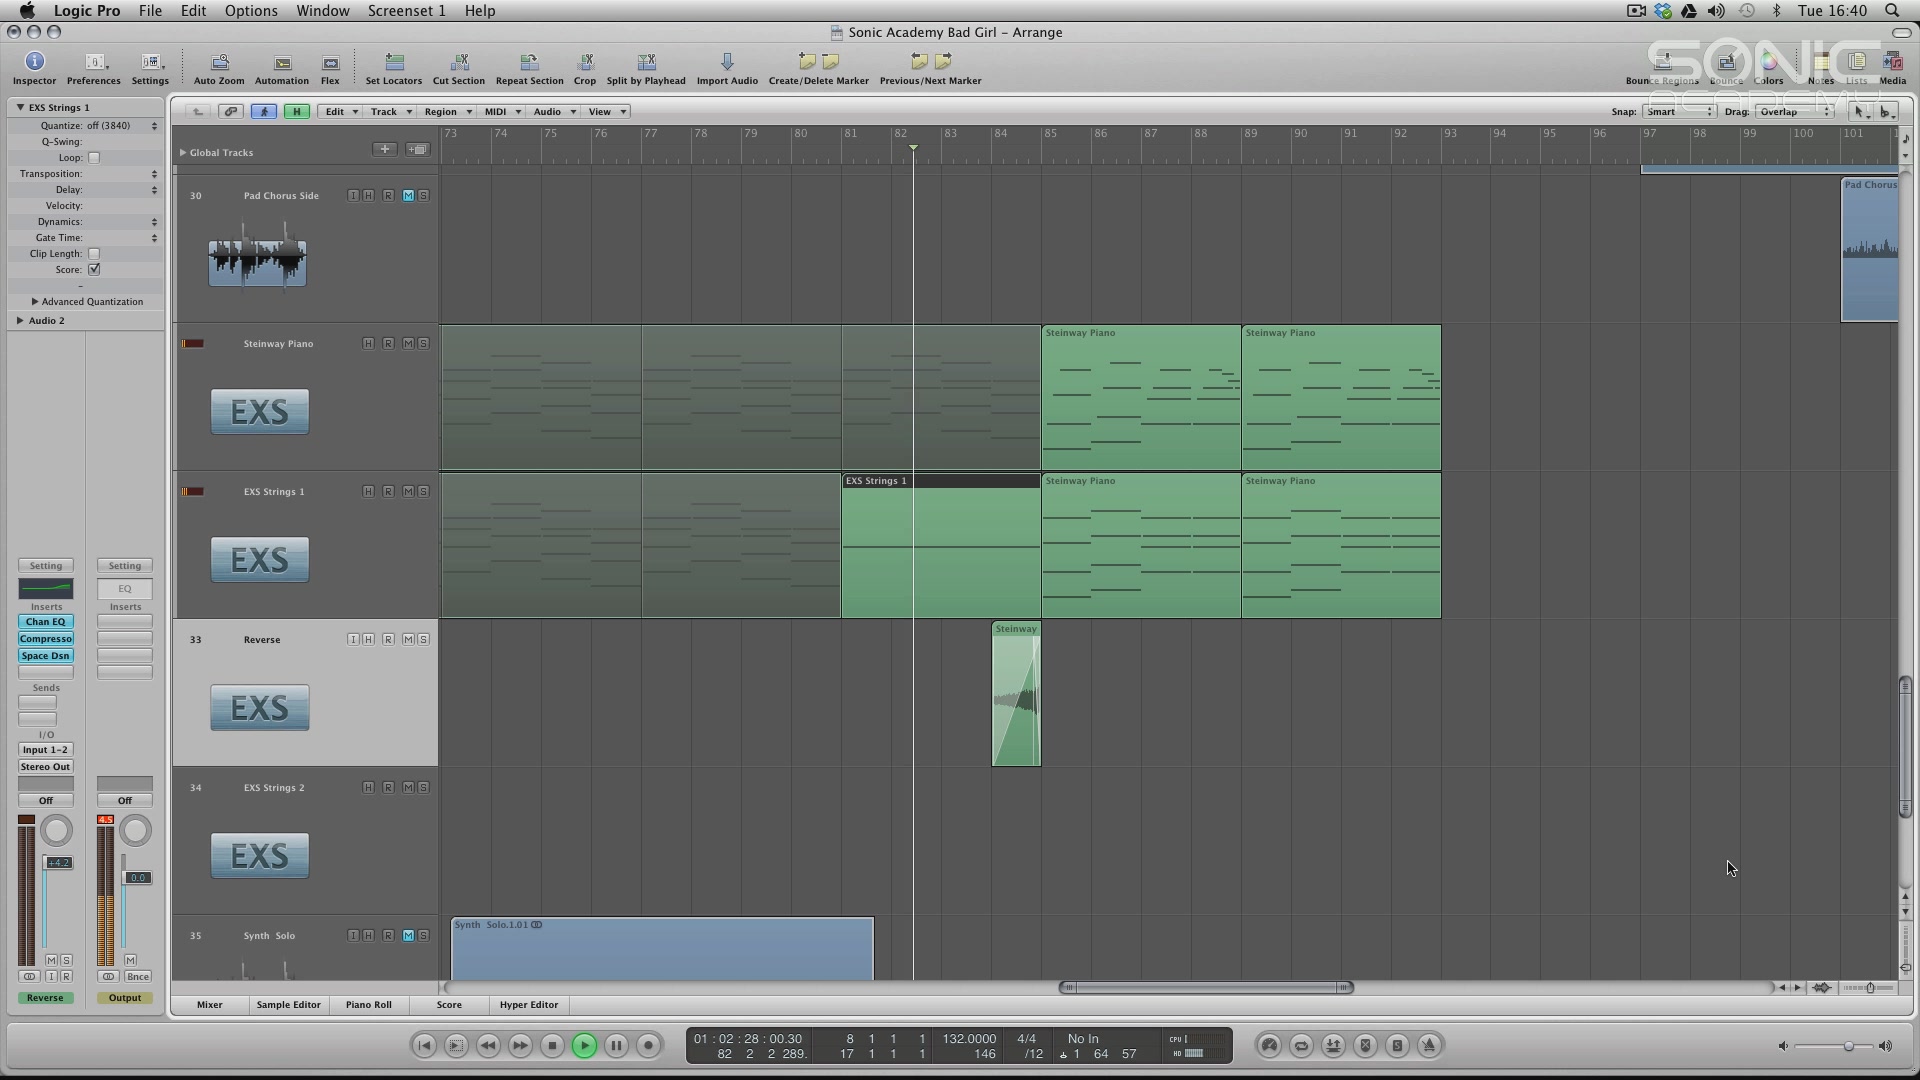The image size is (1920, 1080).
Task: Unmute the Pad Chorus Side track
Action: click(x=408, y=196)
